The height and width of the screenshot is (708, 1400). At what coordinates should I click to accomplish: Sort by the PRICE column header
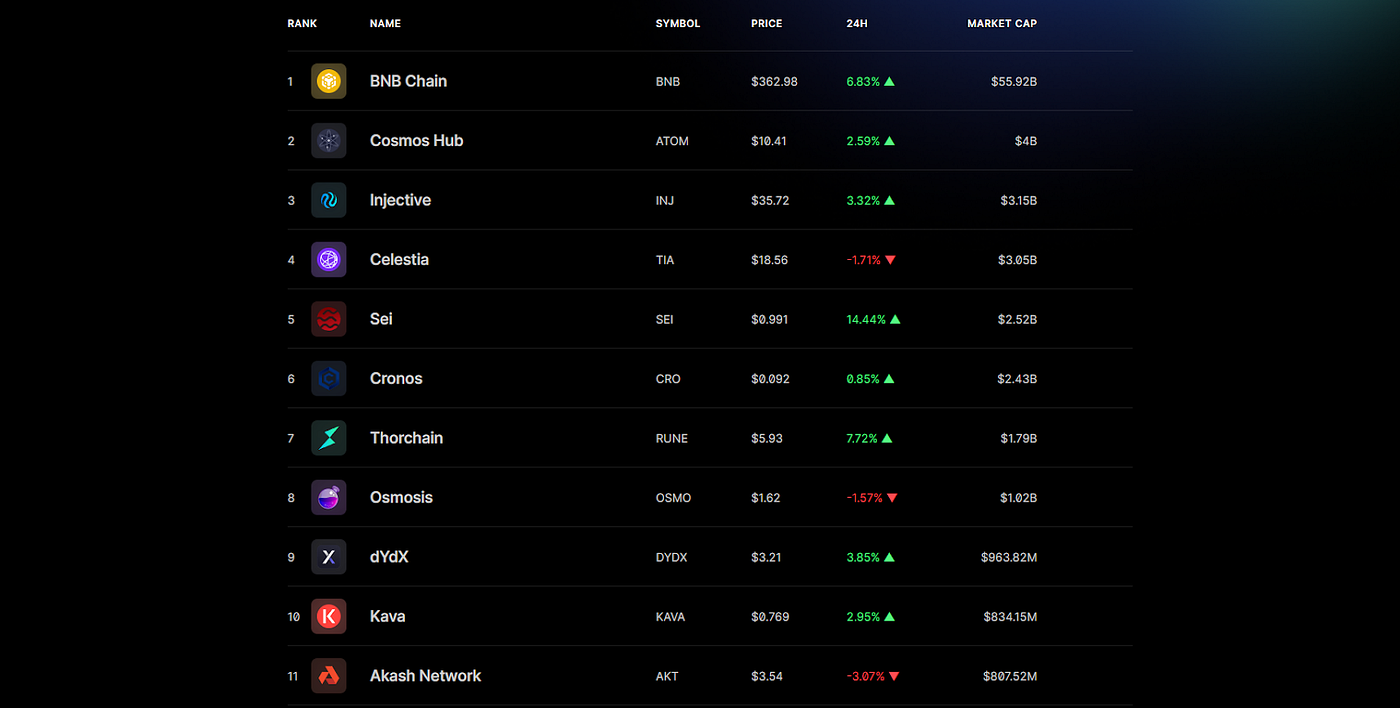pyautogui.click(x=767, y=23)
